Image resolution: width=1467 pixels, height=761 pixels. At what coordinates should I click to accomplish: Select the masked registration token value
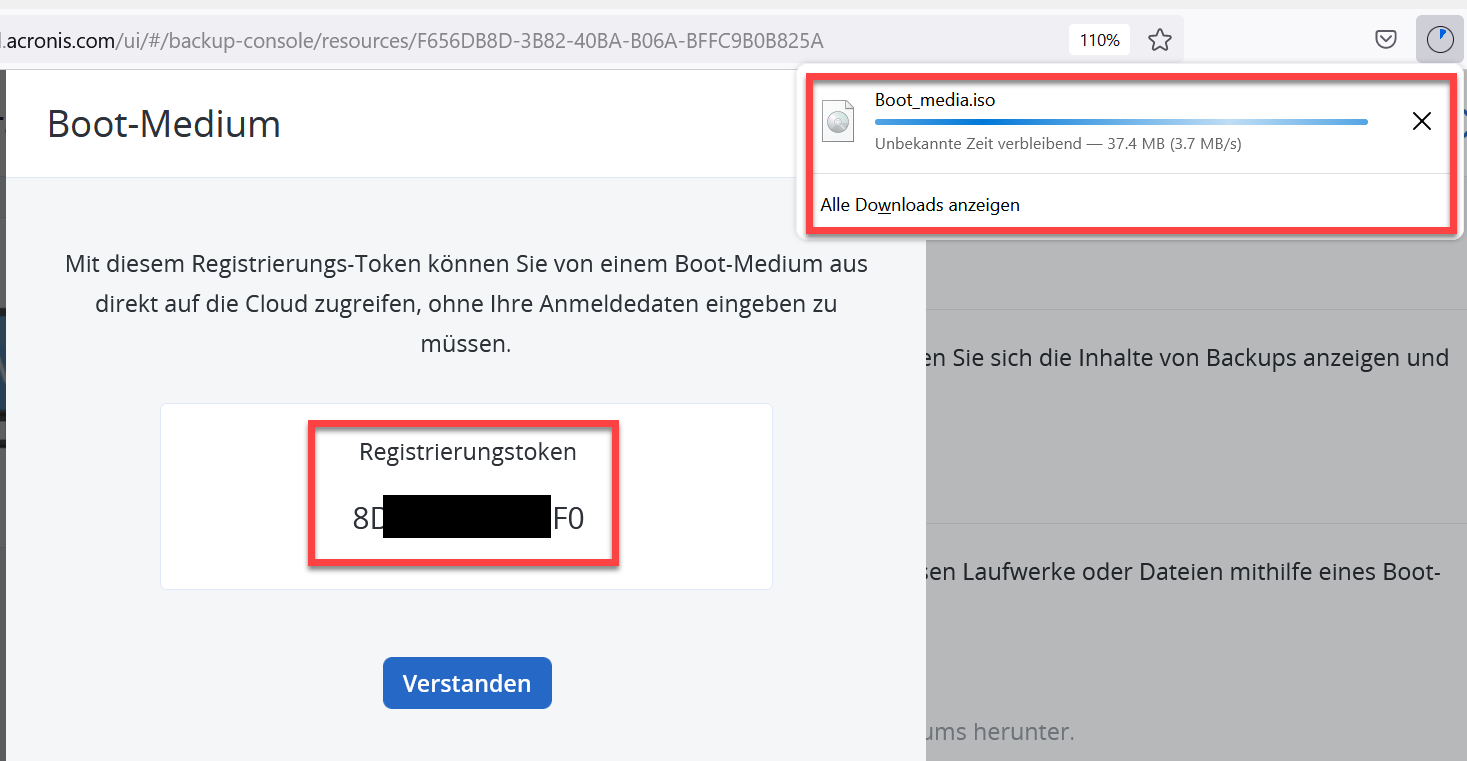(467, 518)
